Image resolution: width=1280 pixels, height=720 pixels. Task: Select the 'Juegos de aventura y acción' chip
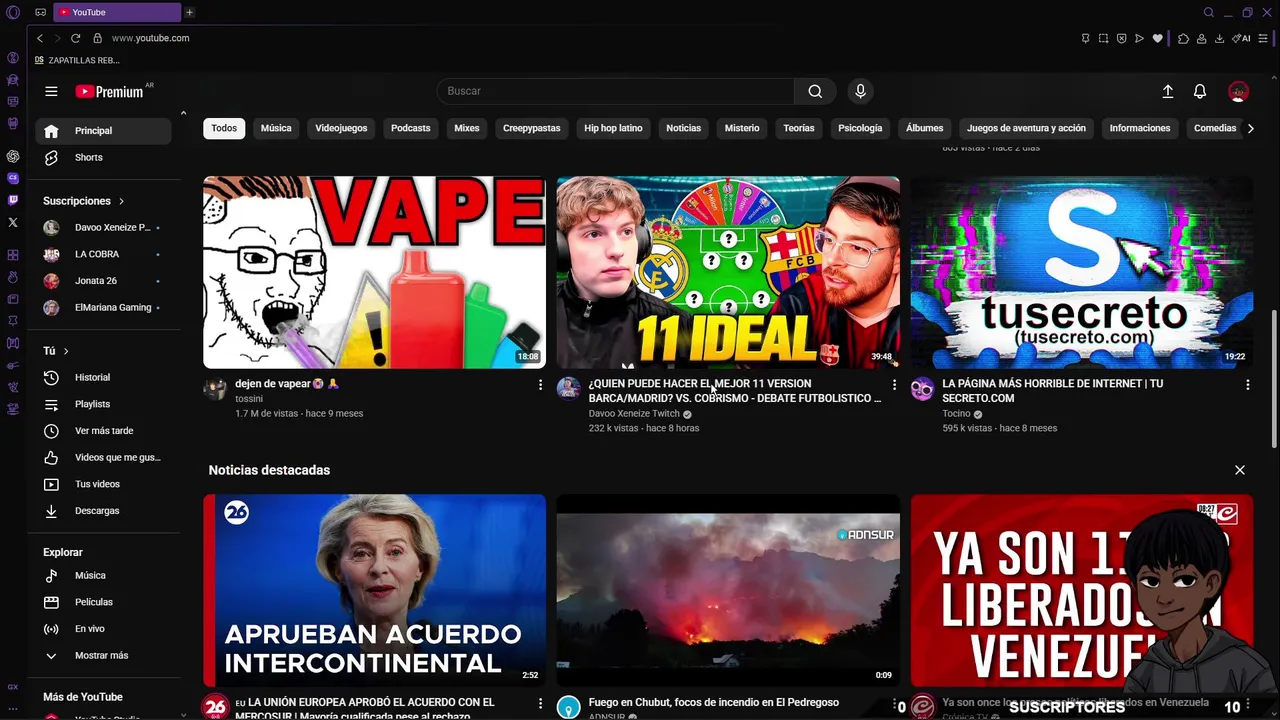click(x=1026, y=128)
